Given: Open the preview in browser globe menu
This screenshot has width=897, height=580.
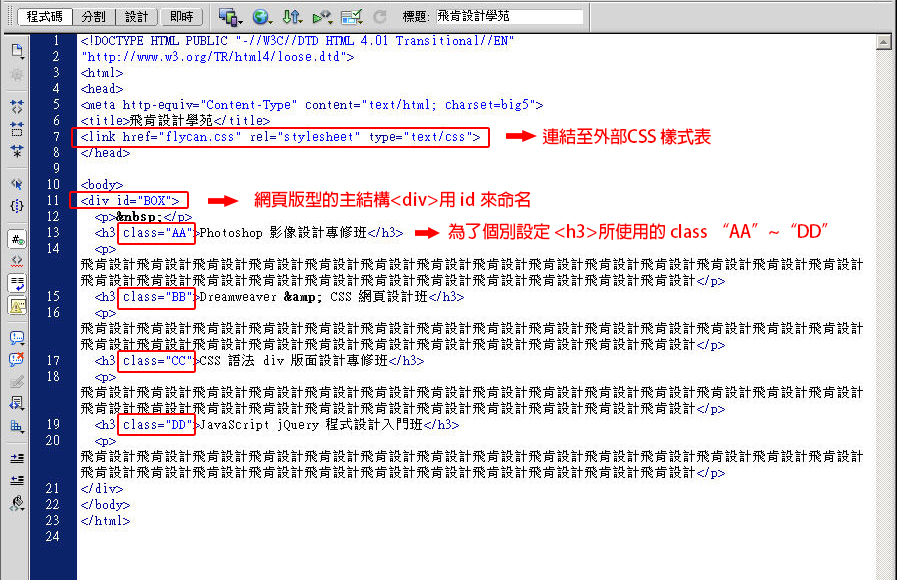Looking at the screenshot, I should pyautogui.click(x=262, y=17).
